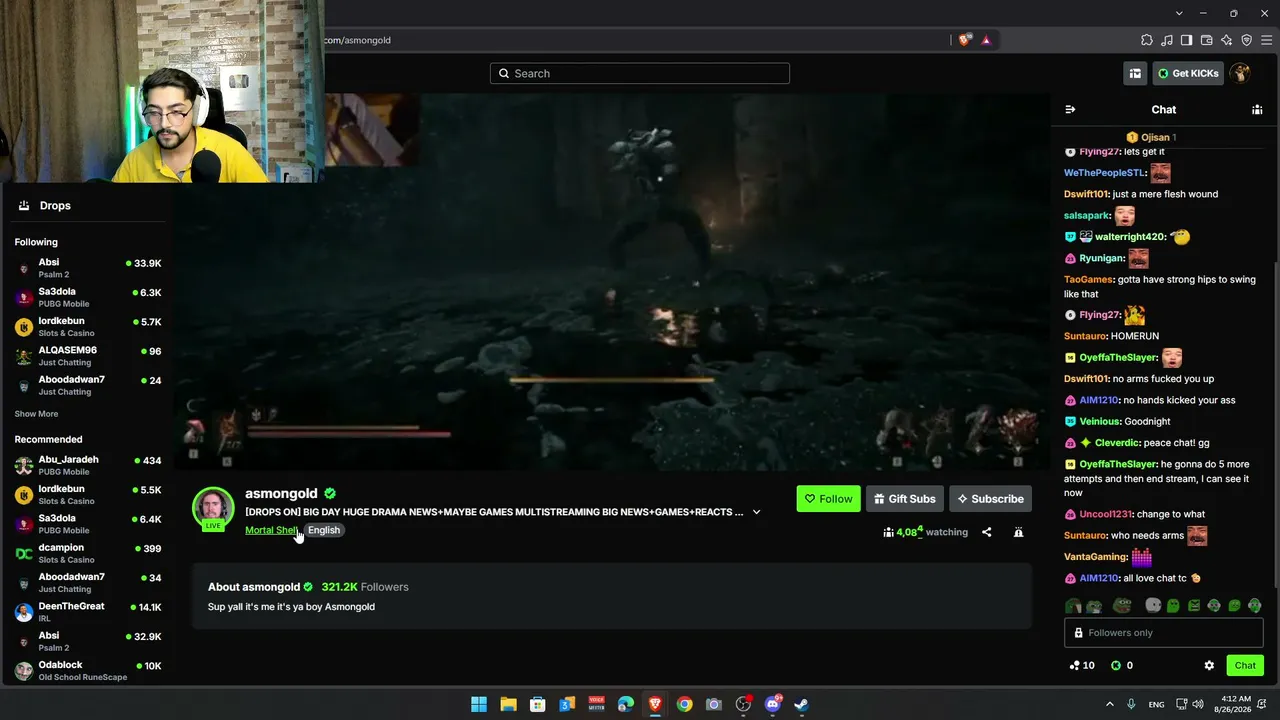The image size is (1280, 720).
Task: Open ALQASEM96 channel in Following
Action: 88,356
